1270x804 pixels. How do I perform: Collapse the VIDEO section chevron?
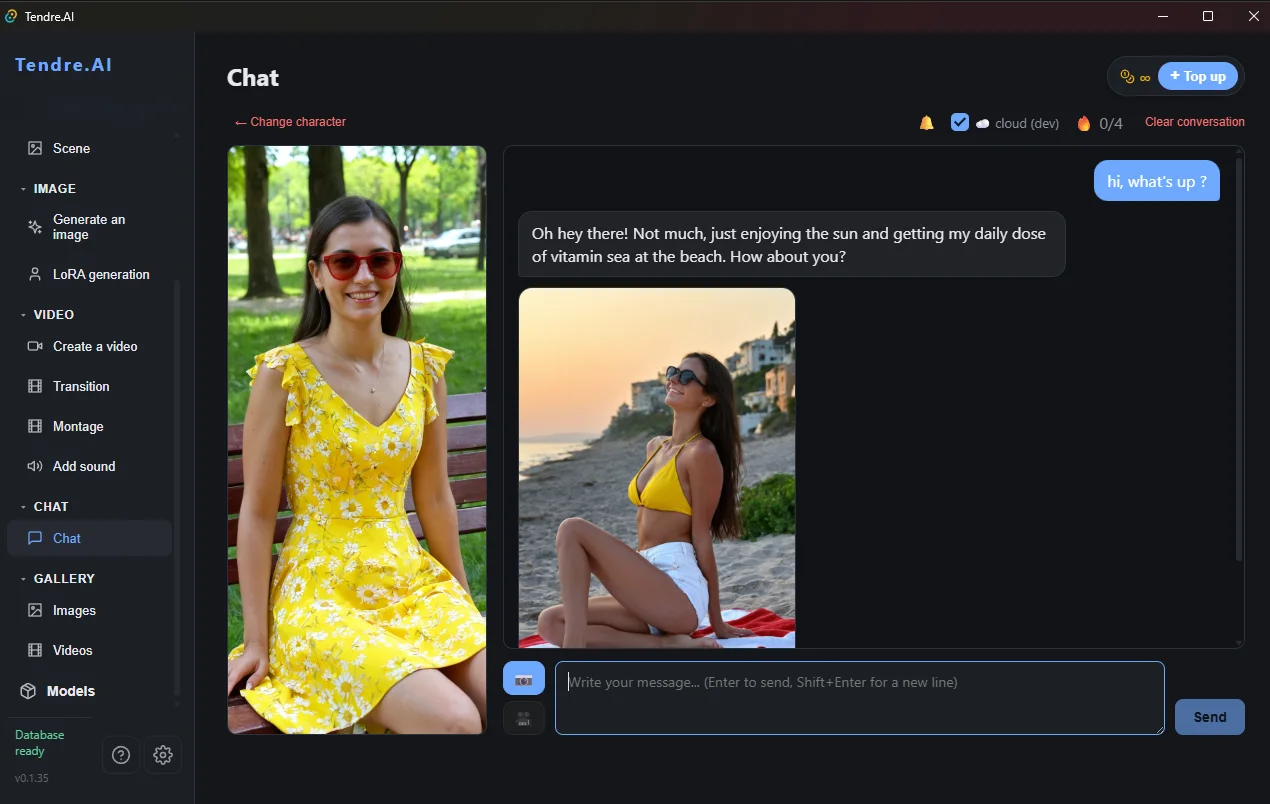tap(23, 315)
